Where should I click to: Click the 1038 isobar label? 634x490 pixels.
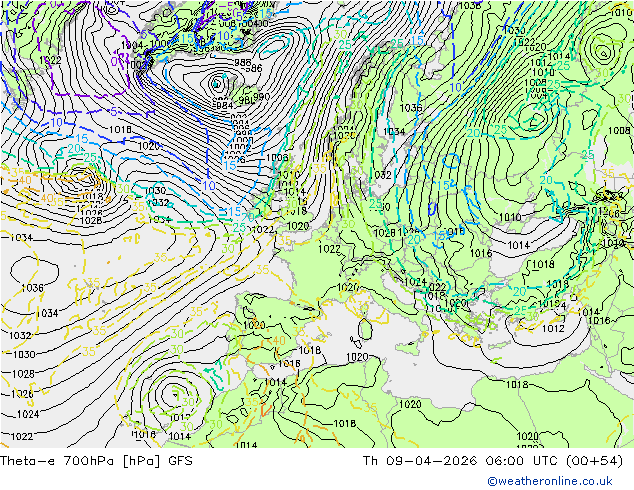470,5
